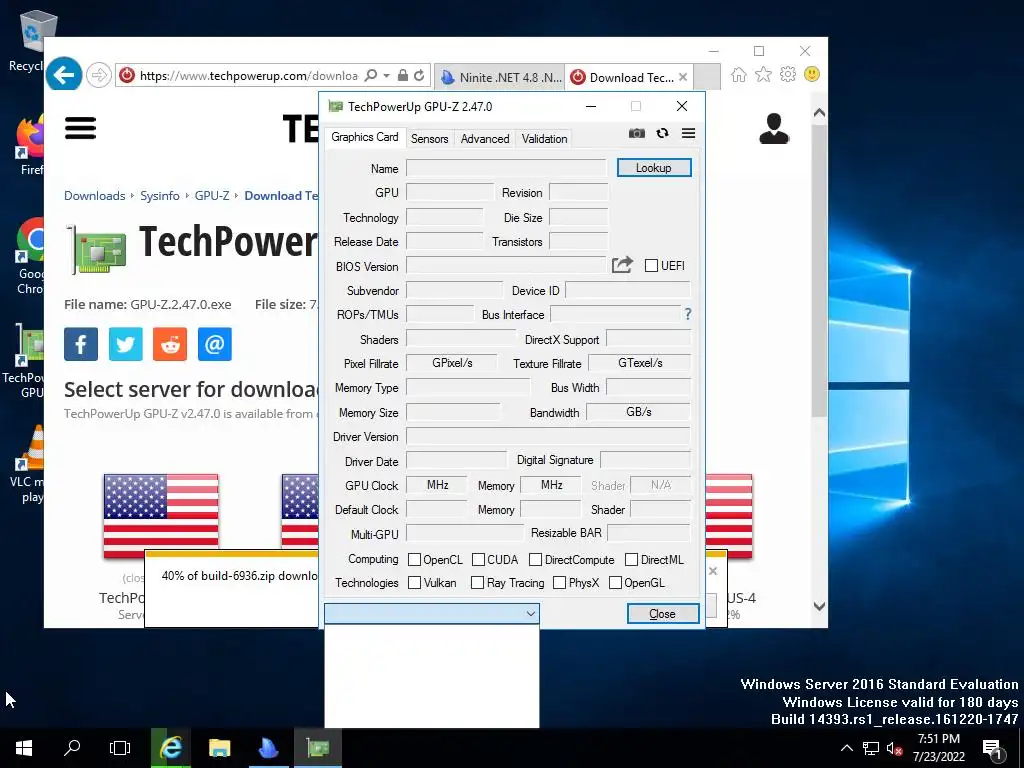The width and height of the screenshot is (1024, 768).
Task: Open the TechPowerUp site hamburger menu
Action: [80, 128]
